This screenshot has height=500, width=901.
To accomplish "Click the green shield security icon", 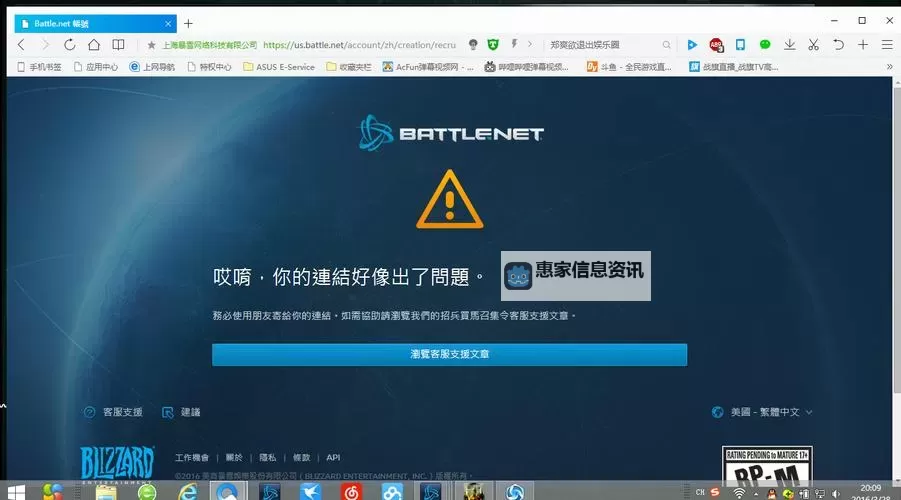I will point(493,44).
